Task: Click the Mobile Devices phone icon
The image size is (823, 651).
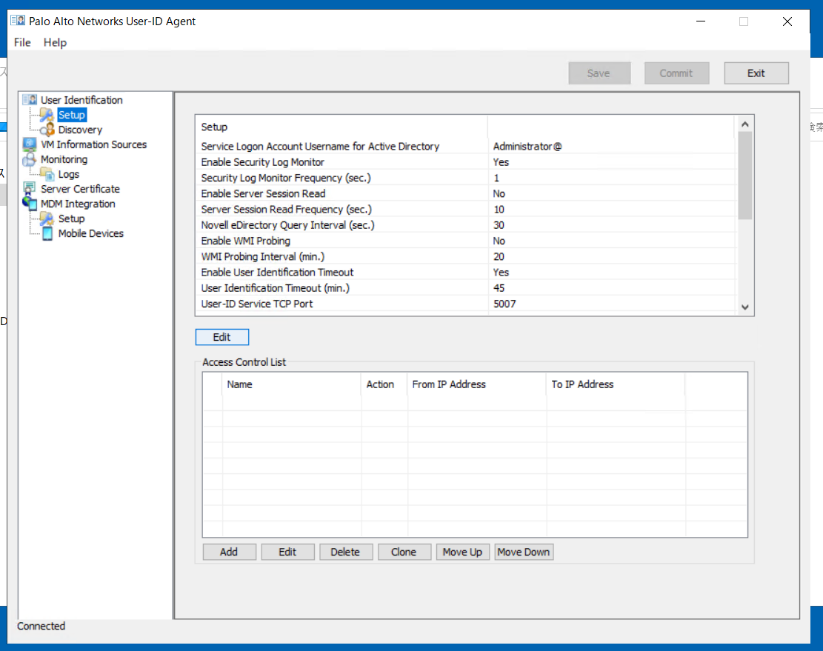Action: click(47, 233)
